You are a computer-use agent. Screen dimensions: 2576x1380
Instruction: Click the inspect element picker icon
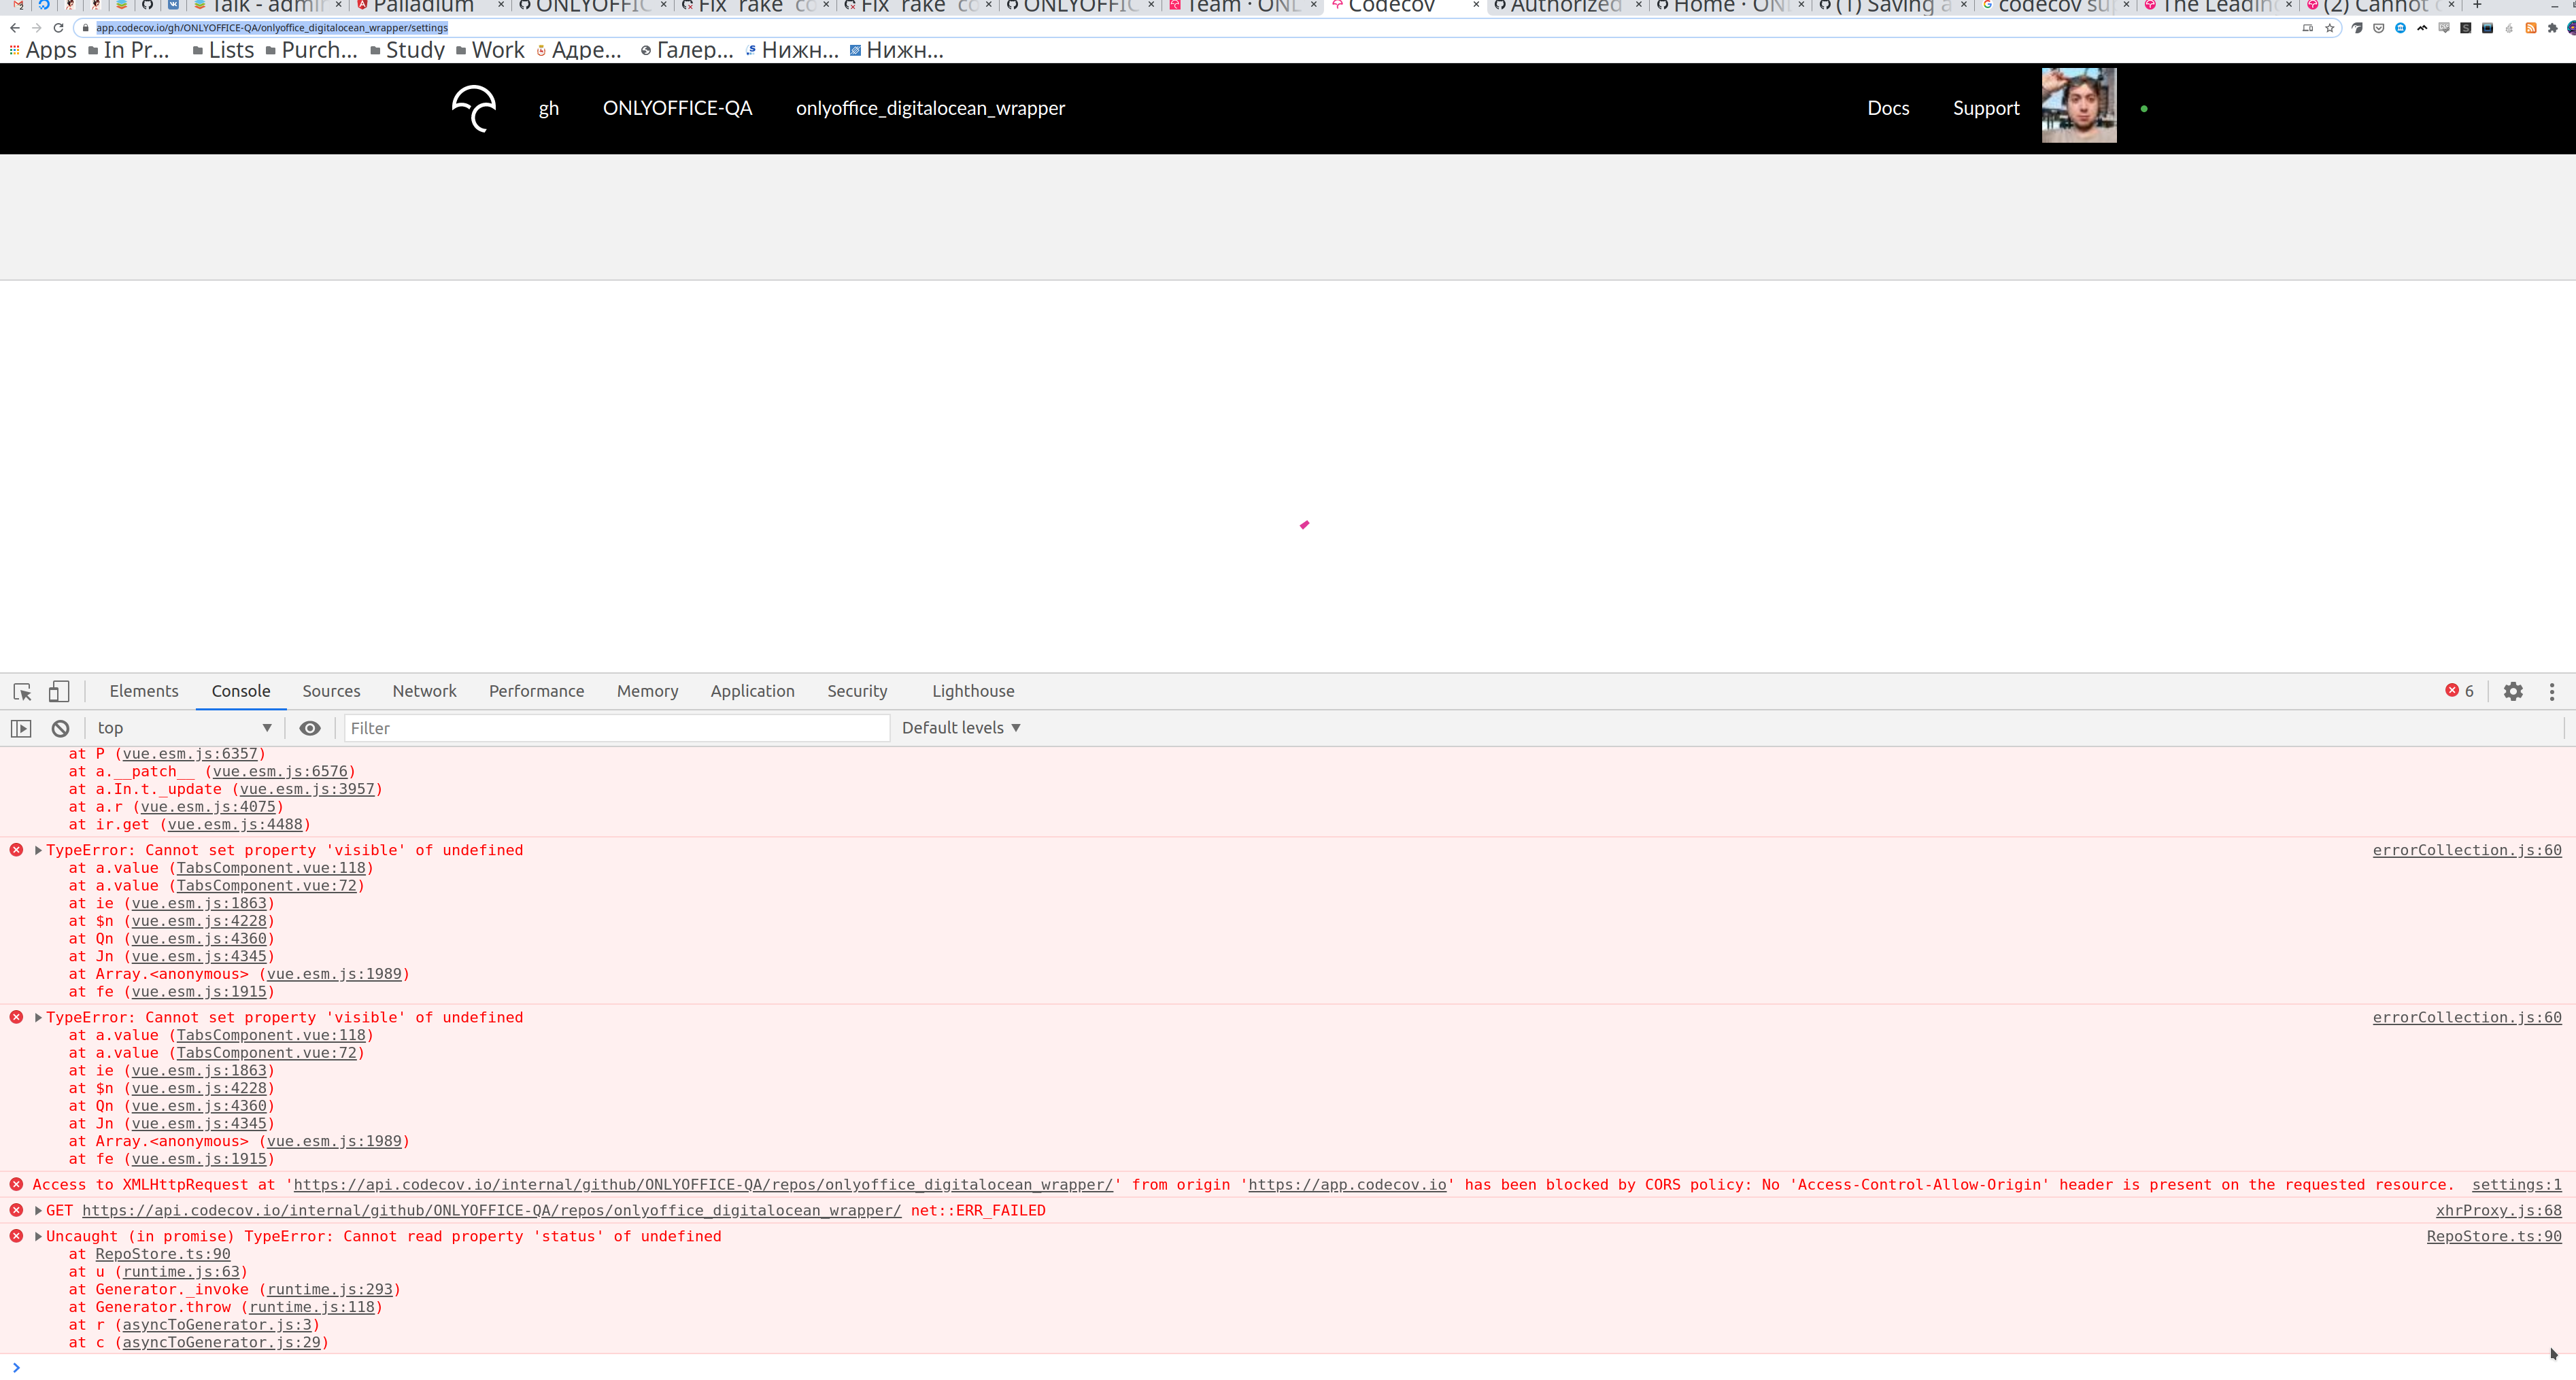(22, 691)
